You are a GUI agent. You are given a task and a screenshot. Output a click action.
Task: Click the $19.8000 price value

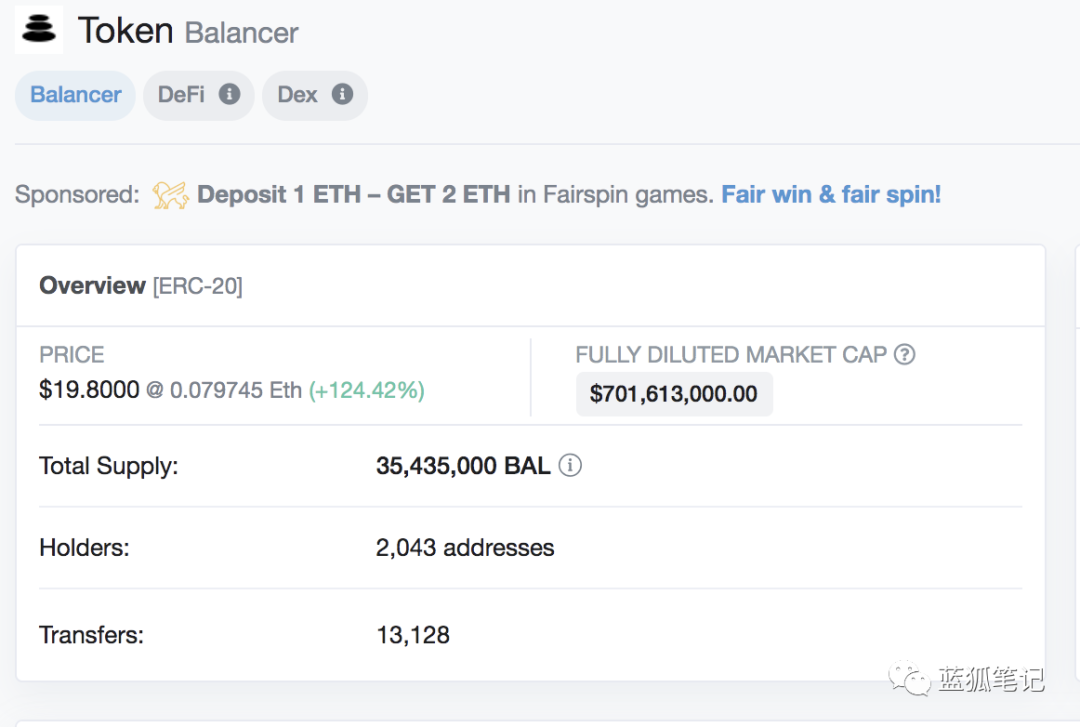coord(89,390)
